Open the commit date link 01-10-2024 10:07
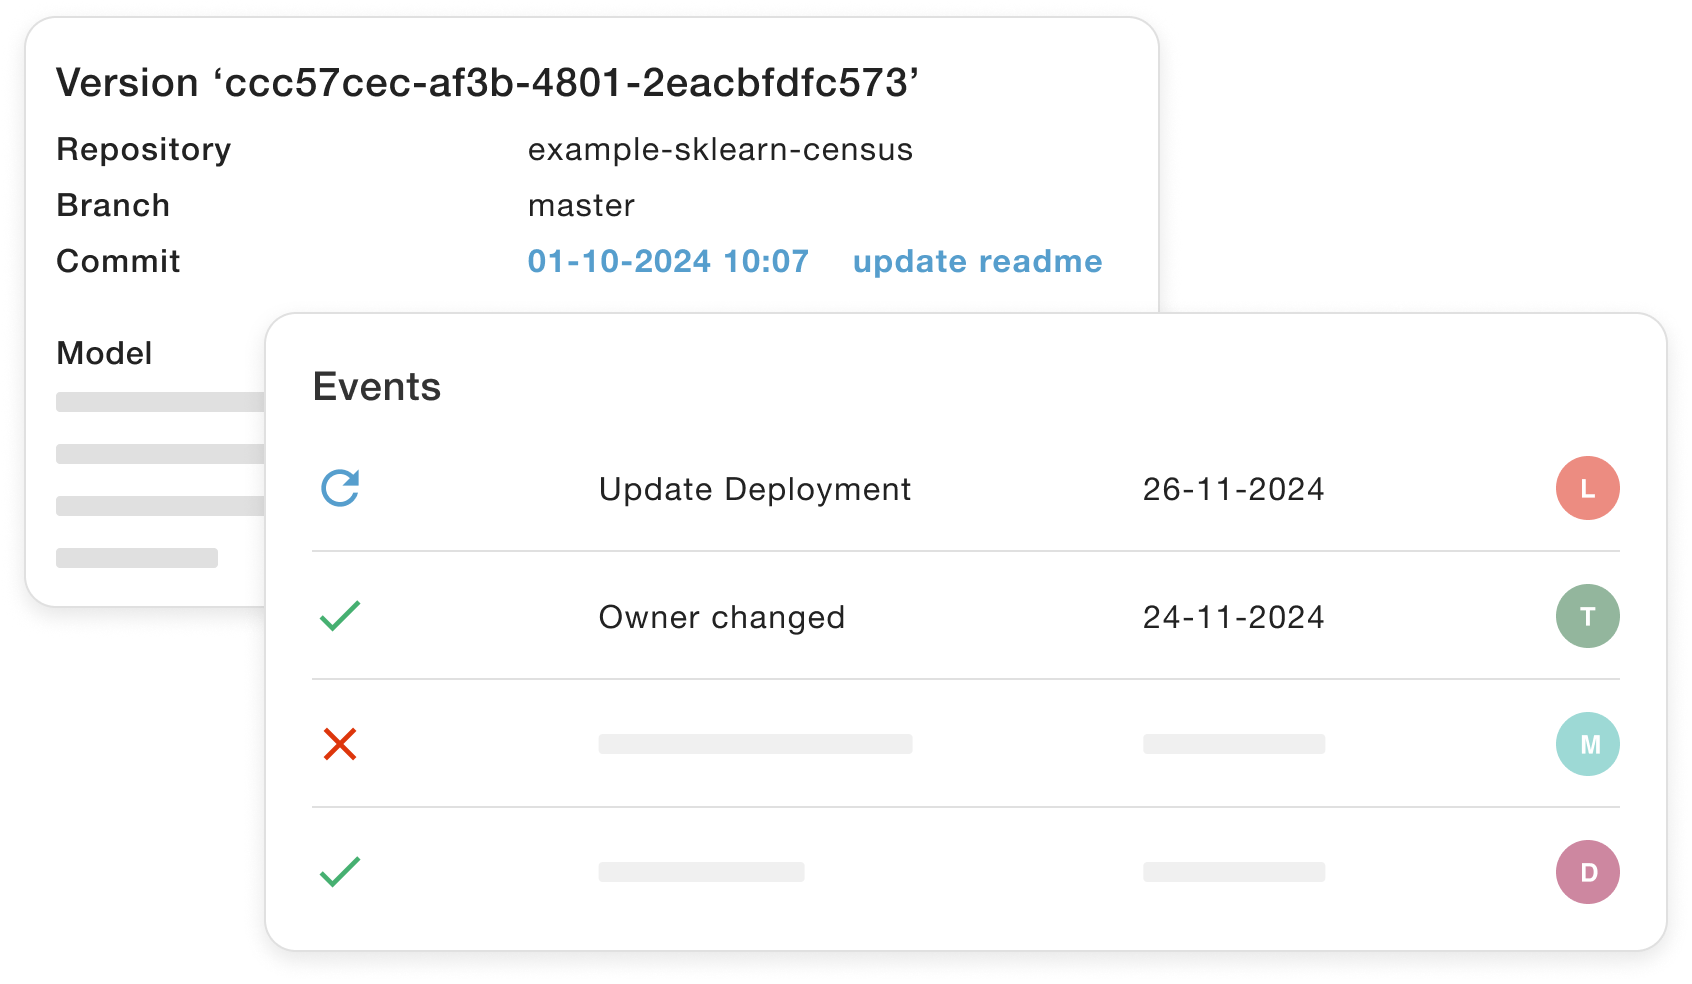 [x=668, y=261]
